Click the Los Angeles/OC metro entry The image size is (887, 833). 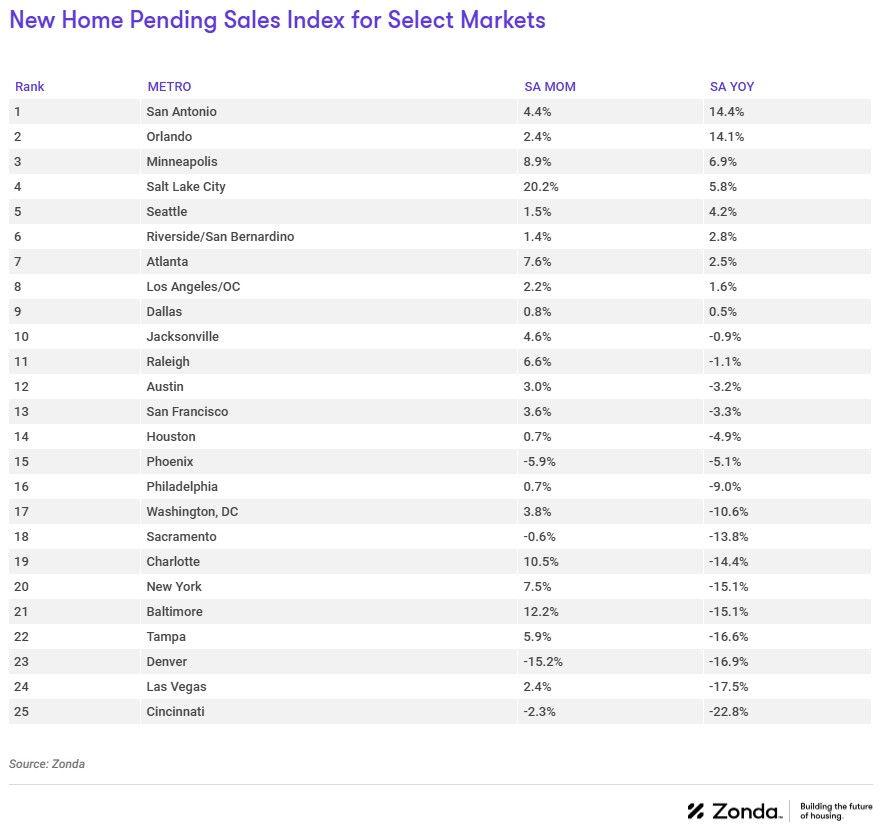tap(193, 287)
